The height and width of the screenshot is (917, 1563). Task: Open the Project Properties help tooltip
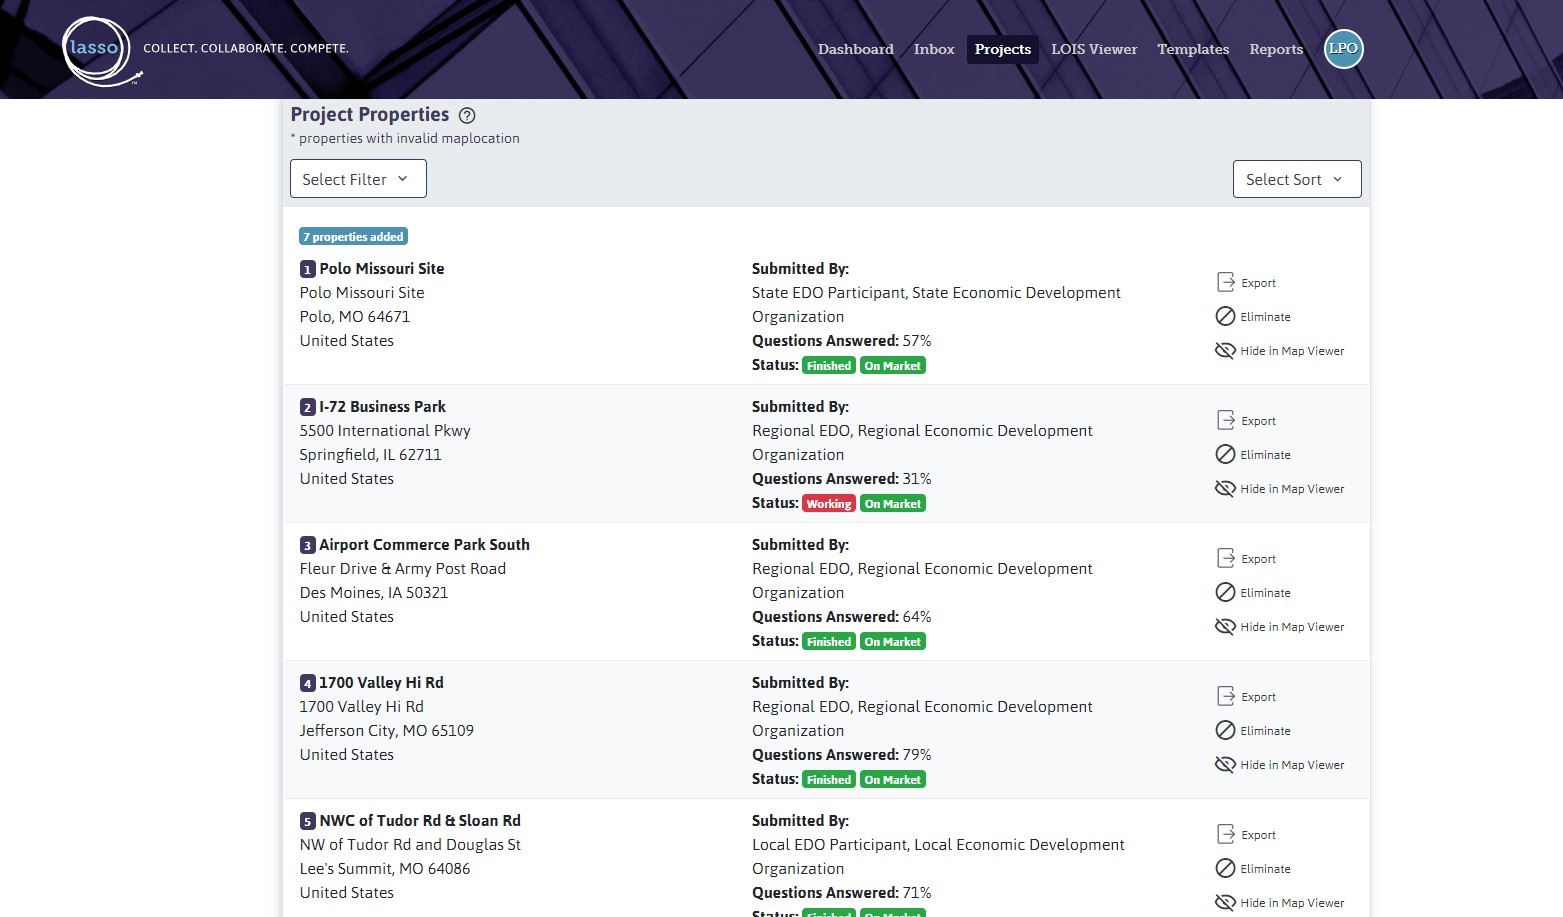tap(467, 115)
